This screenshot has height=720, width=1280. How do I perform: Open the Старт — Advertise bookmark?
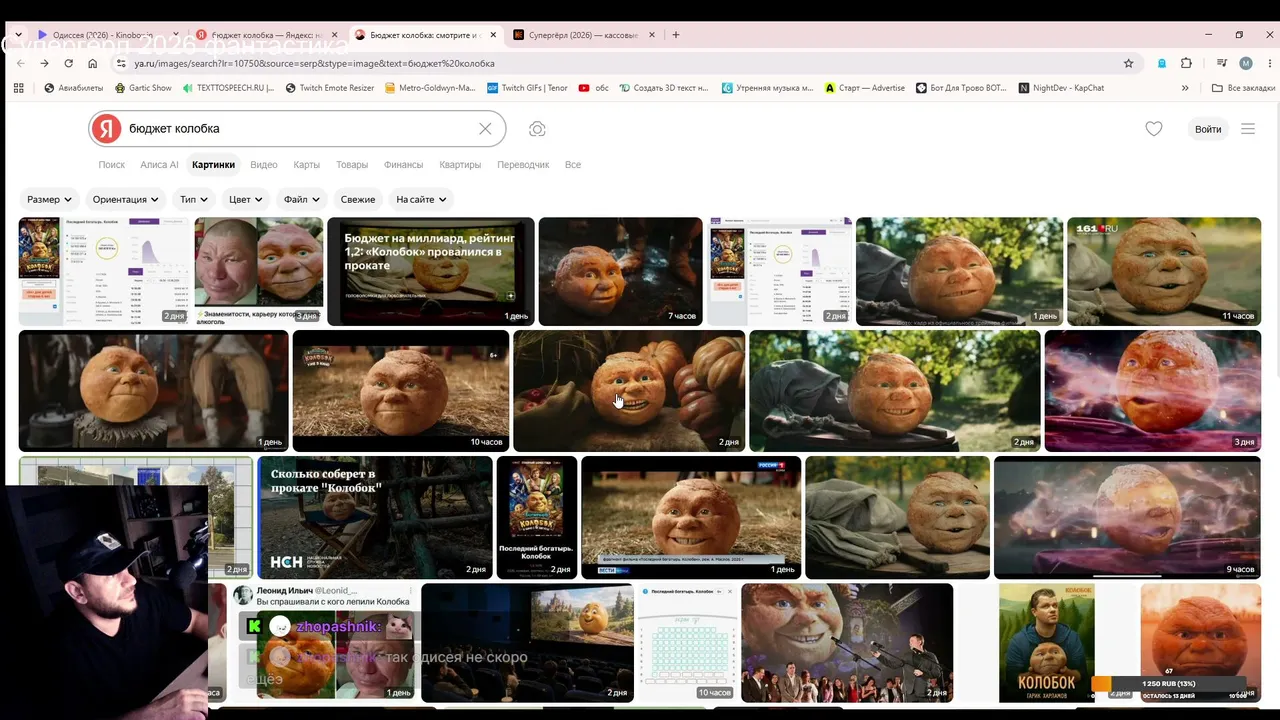pyautogui.click(x=865, y=88)
